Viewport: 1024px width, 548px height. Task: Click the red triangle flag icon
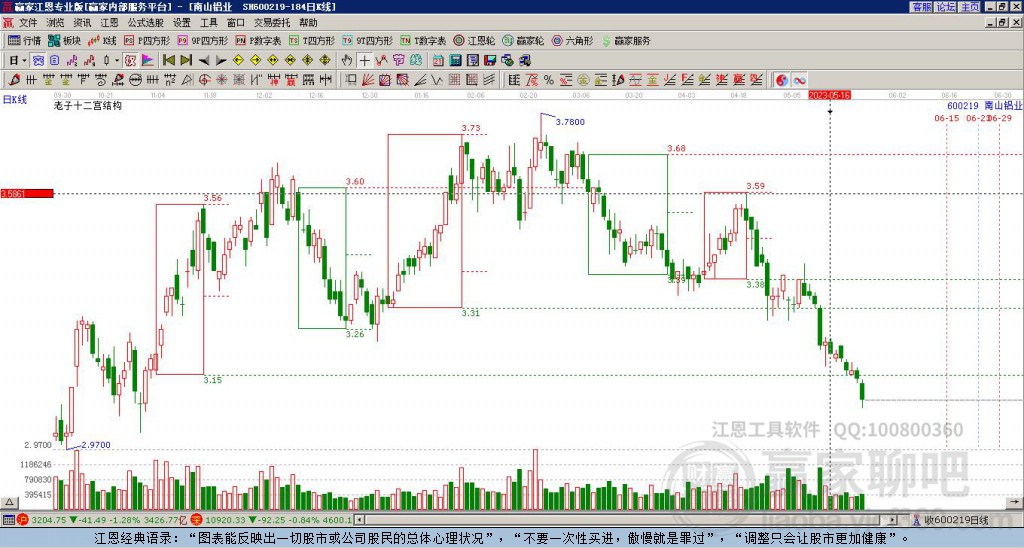(x=148, y=60)
